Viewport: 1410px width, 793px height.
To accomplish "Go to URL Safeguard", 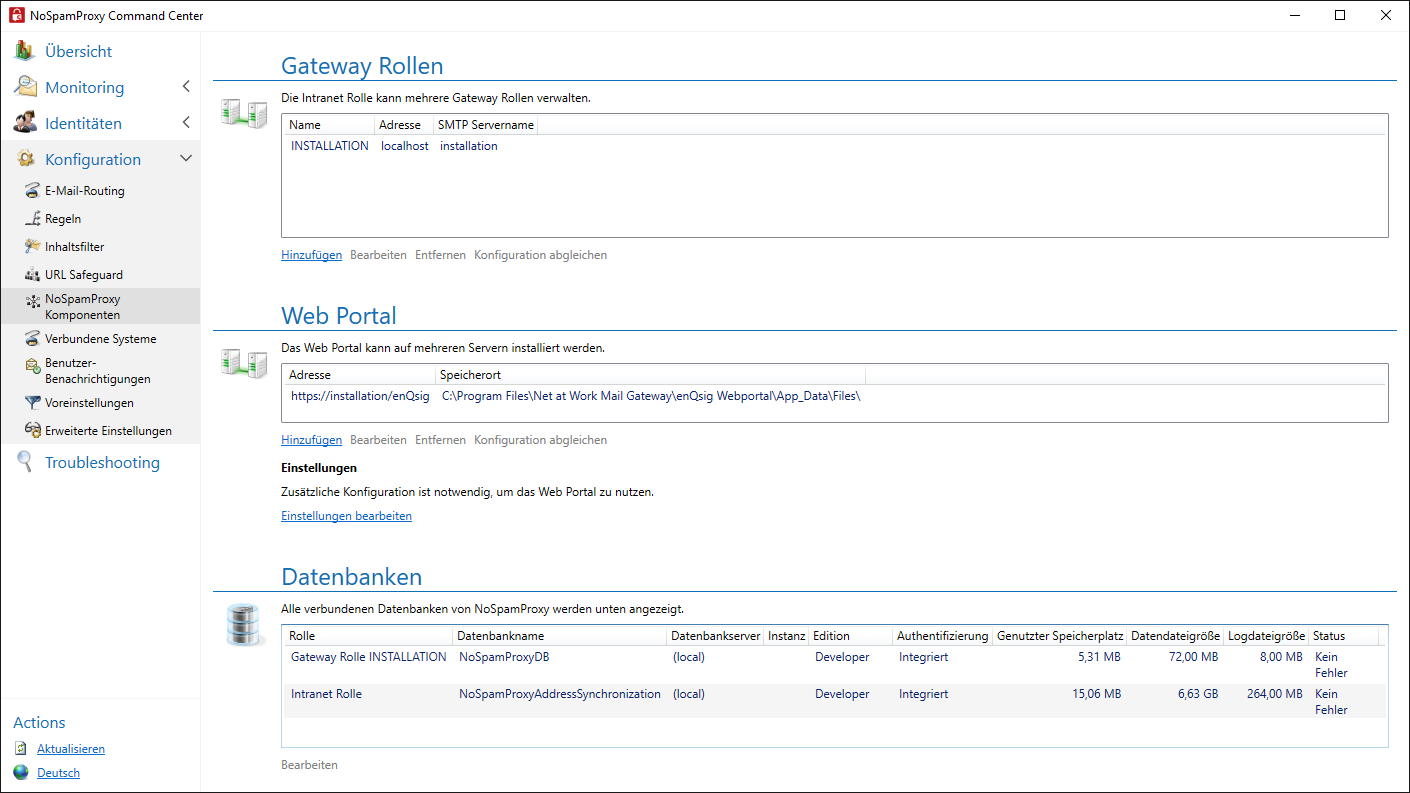I will (84, 275).
